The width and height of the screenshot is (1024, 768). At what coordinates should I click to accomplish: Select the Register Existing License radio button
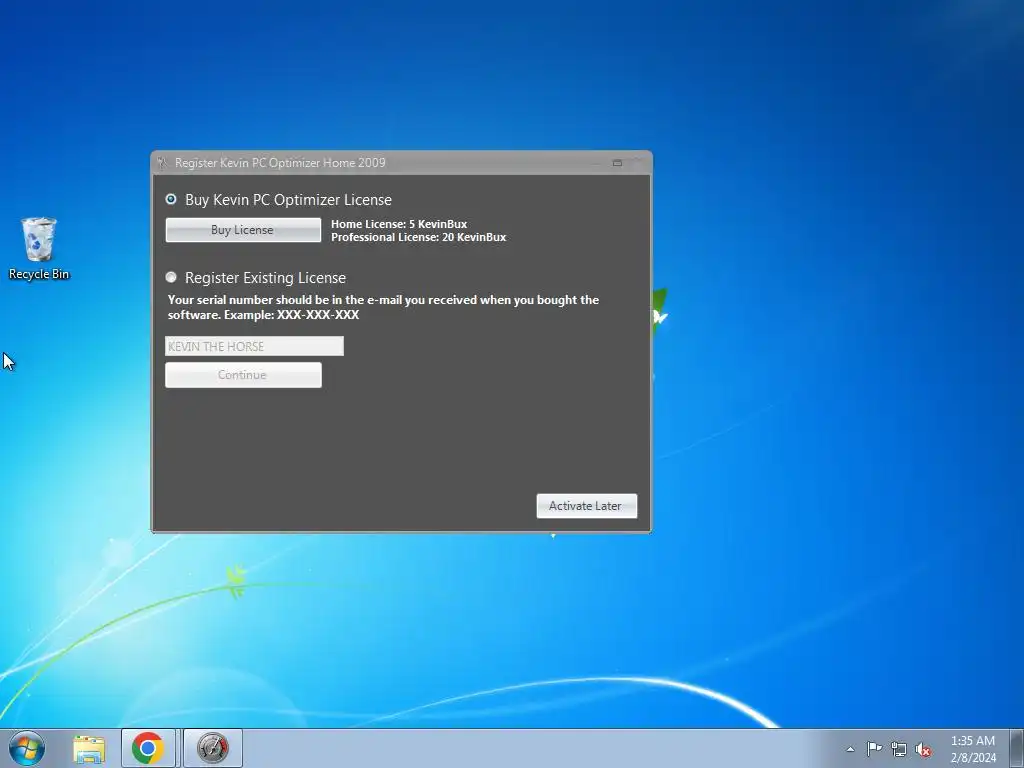171,278
